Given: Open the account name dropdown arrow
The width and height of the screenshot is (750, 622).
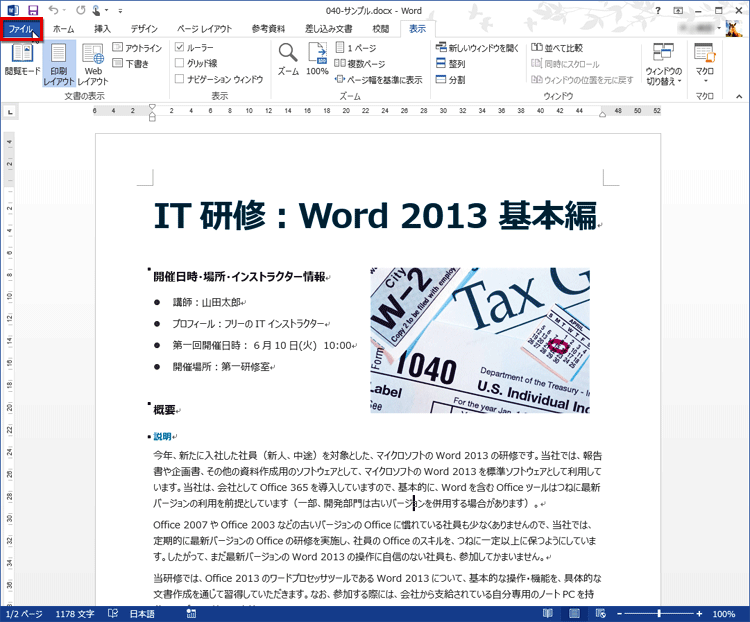Looking at the screenshot, I should point(719,29).
